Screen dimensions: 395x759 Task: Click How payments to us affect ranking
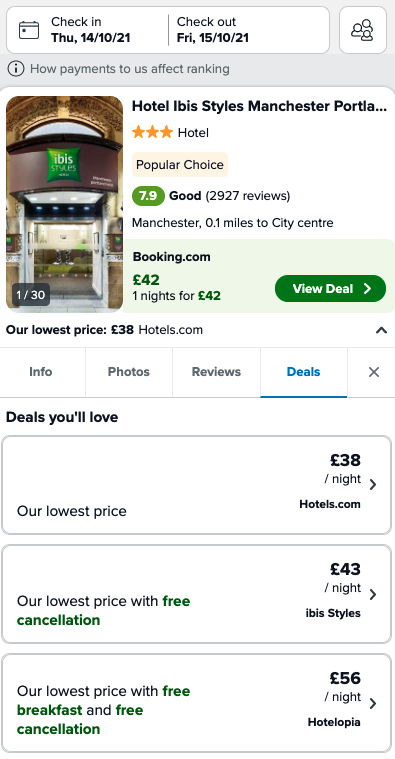130,69
